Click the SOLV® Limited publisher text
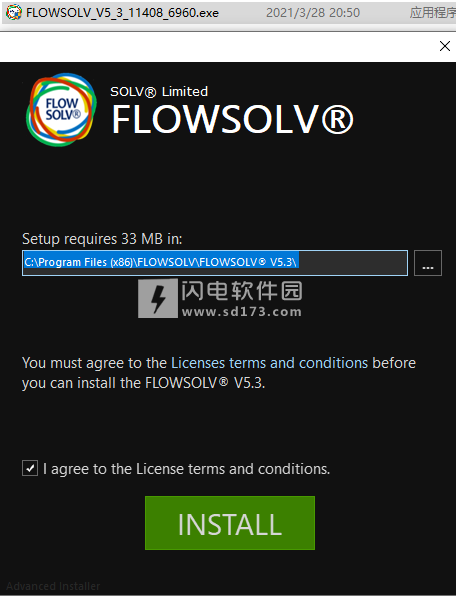This screenshot has width=456, height=596. coord(159,92)
